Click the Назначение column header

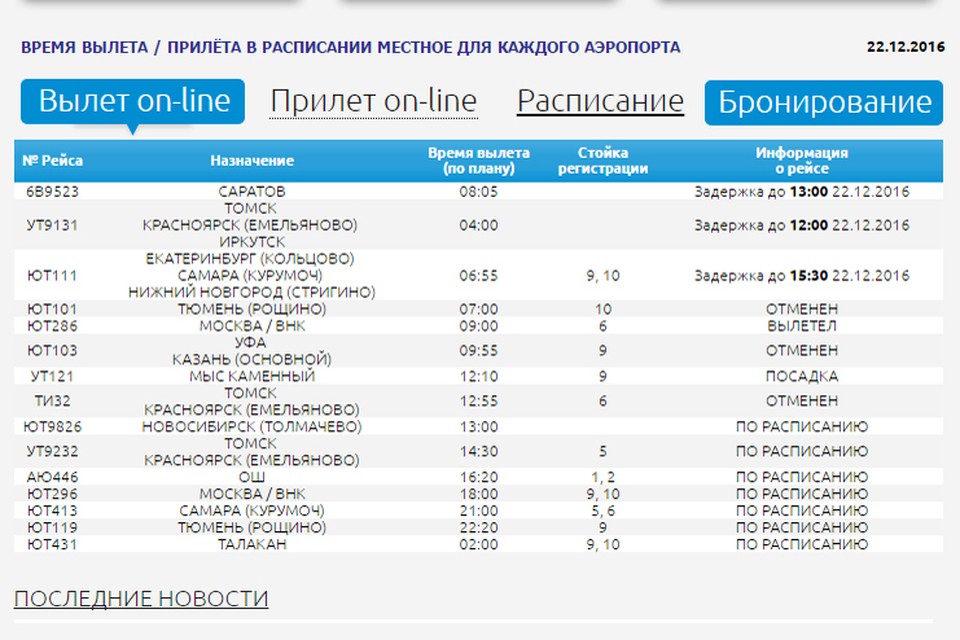coord(252,161)
